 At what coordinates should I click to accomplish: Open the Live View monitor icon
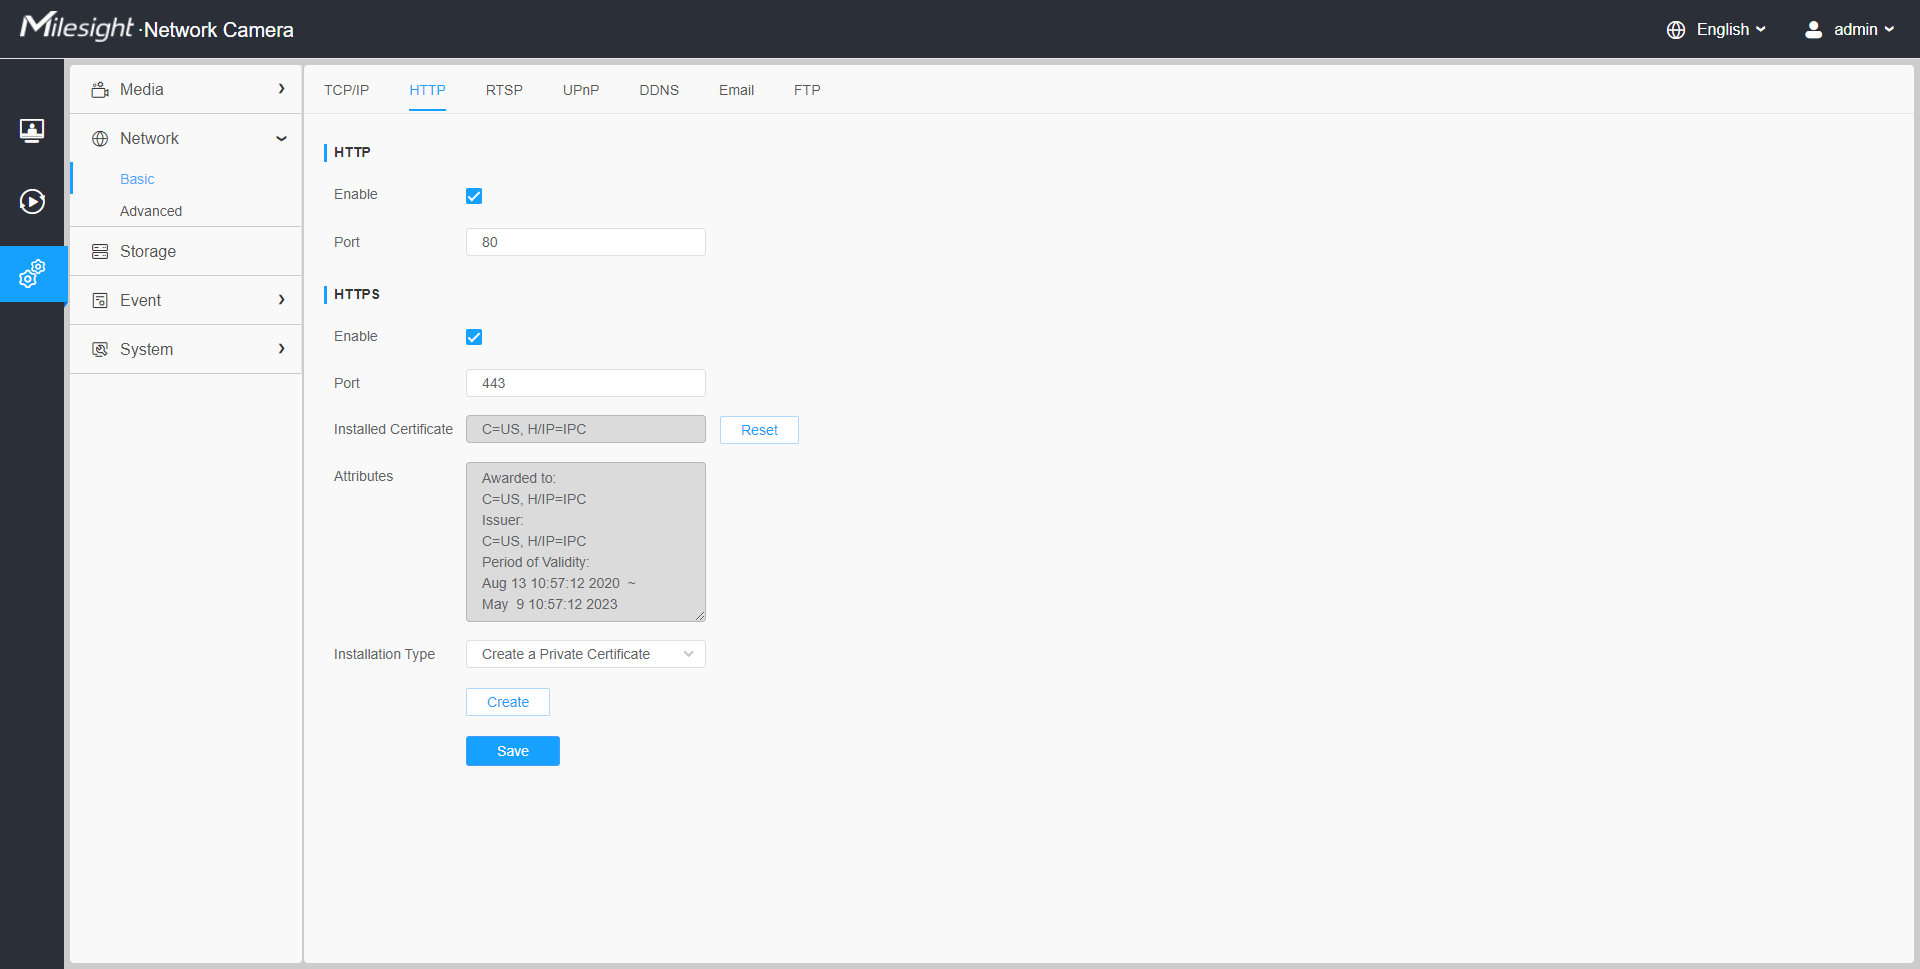pyautogui.click(x=32, y=130)
